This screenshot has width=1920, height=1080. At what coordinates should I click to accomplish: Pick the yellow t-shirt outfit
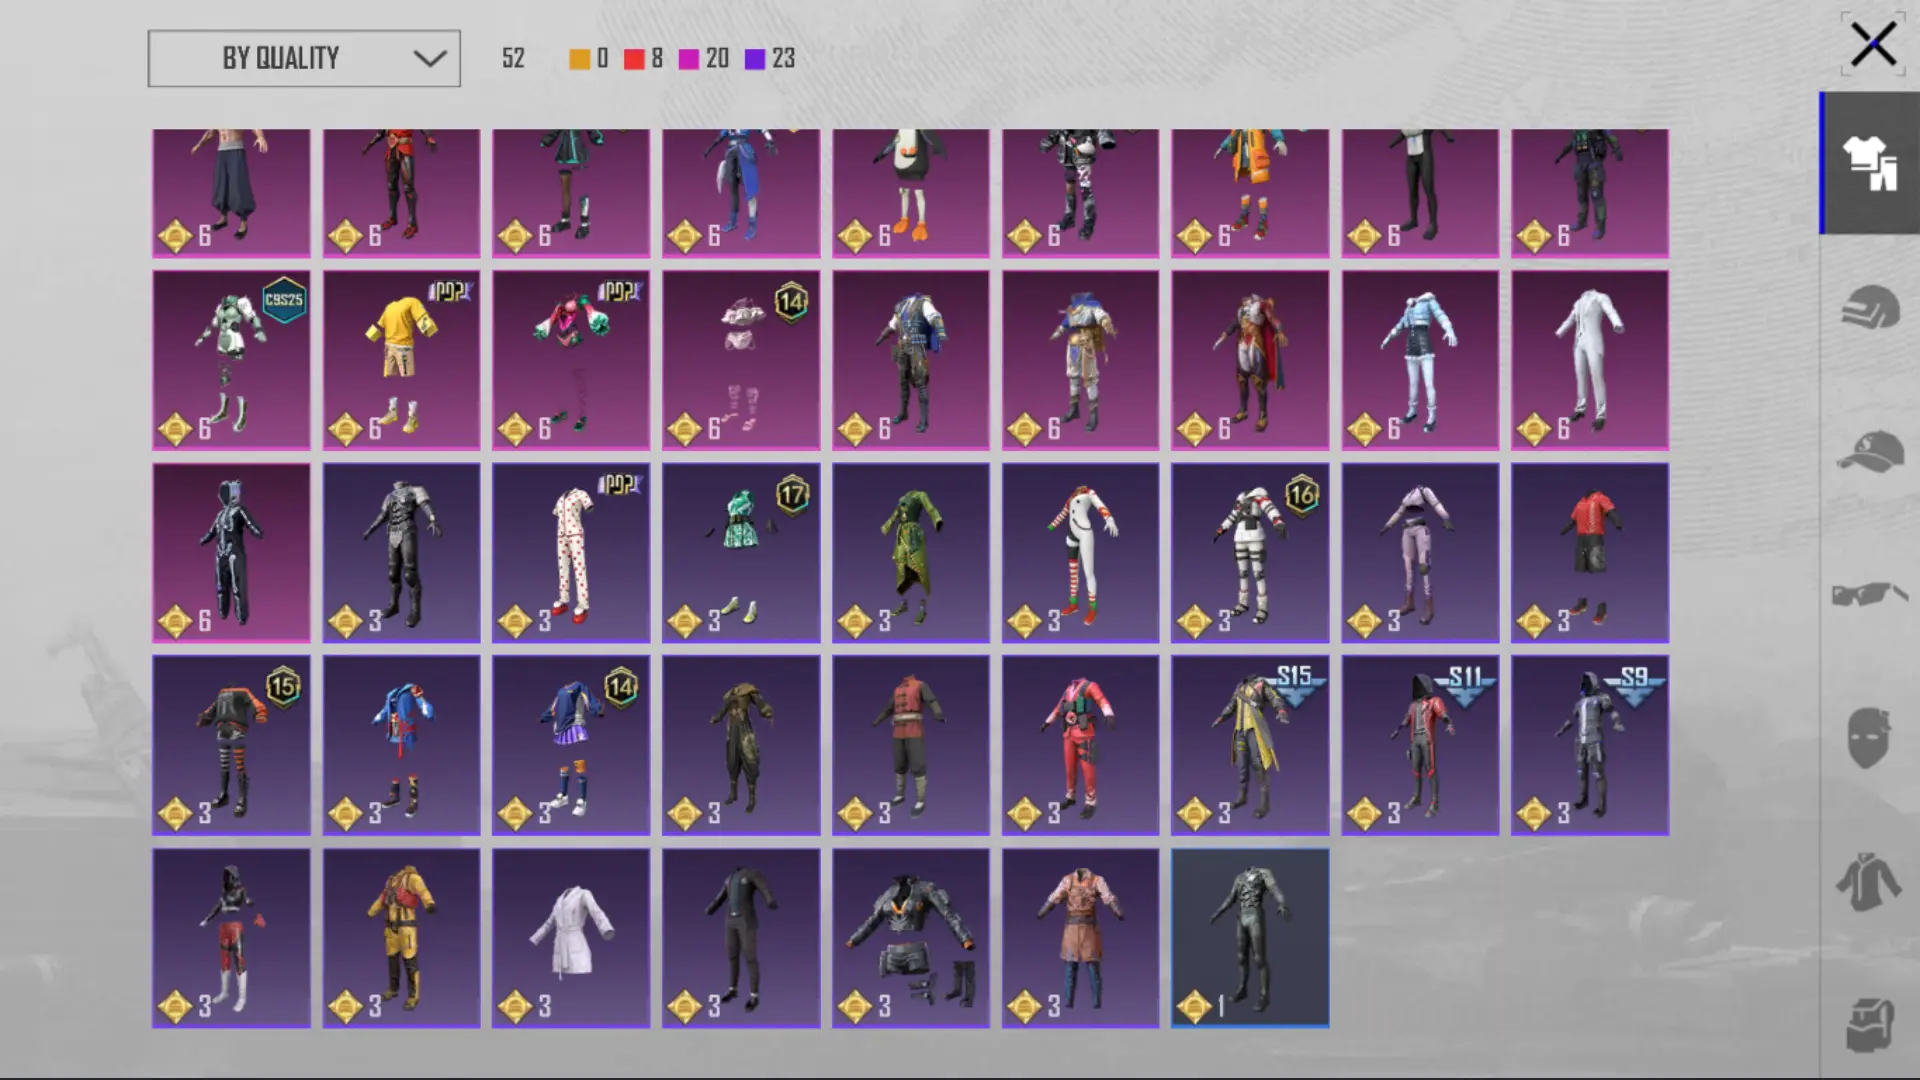point(401,360)
